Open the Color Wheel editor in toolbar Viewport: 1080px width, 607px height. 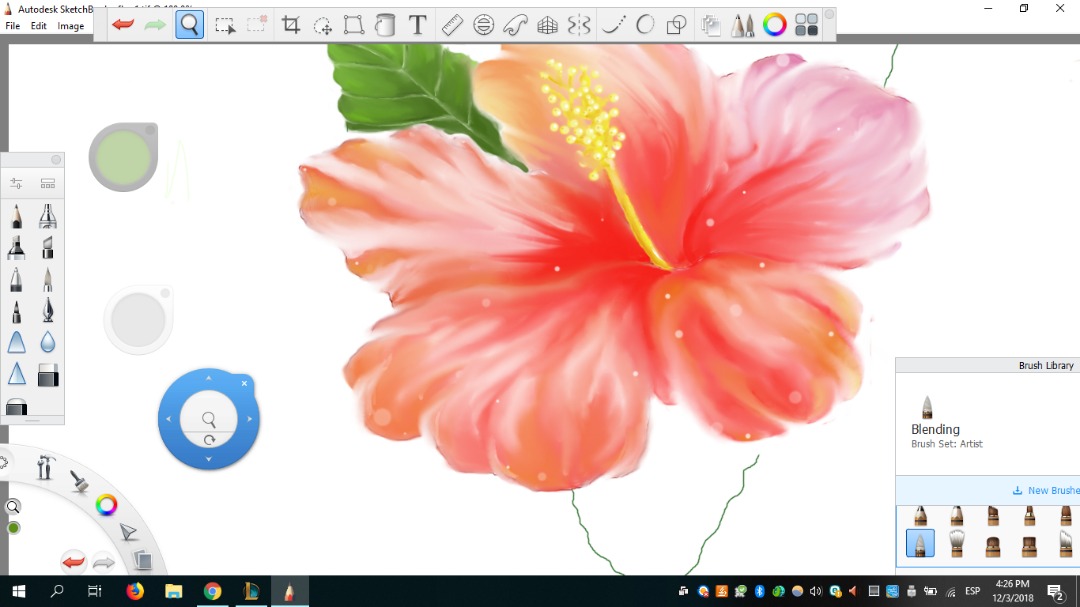tap(774, 25)
